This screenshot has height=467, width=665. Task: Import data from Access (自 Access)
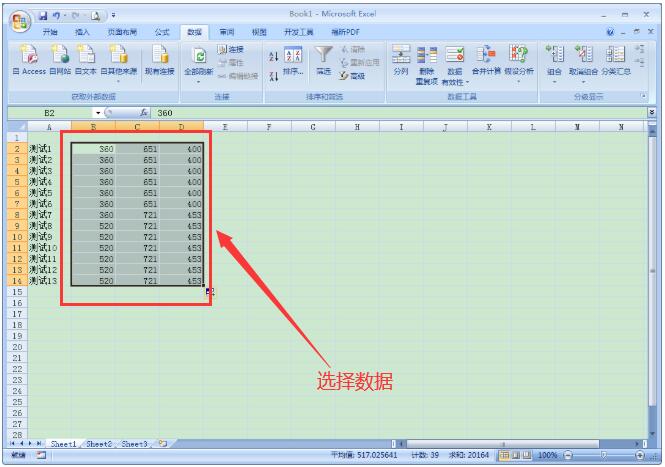click(29, 60)
